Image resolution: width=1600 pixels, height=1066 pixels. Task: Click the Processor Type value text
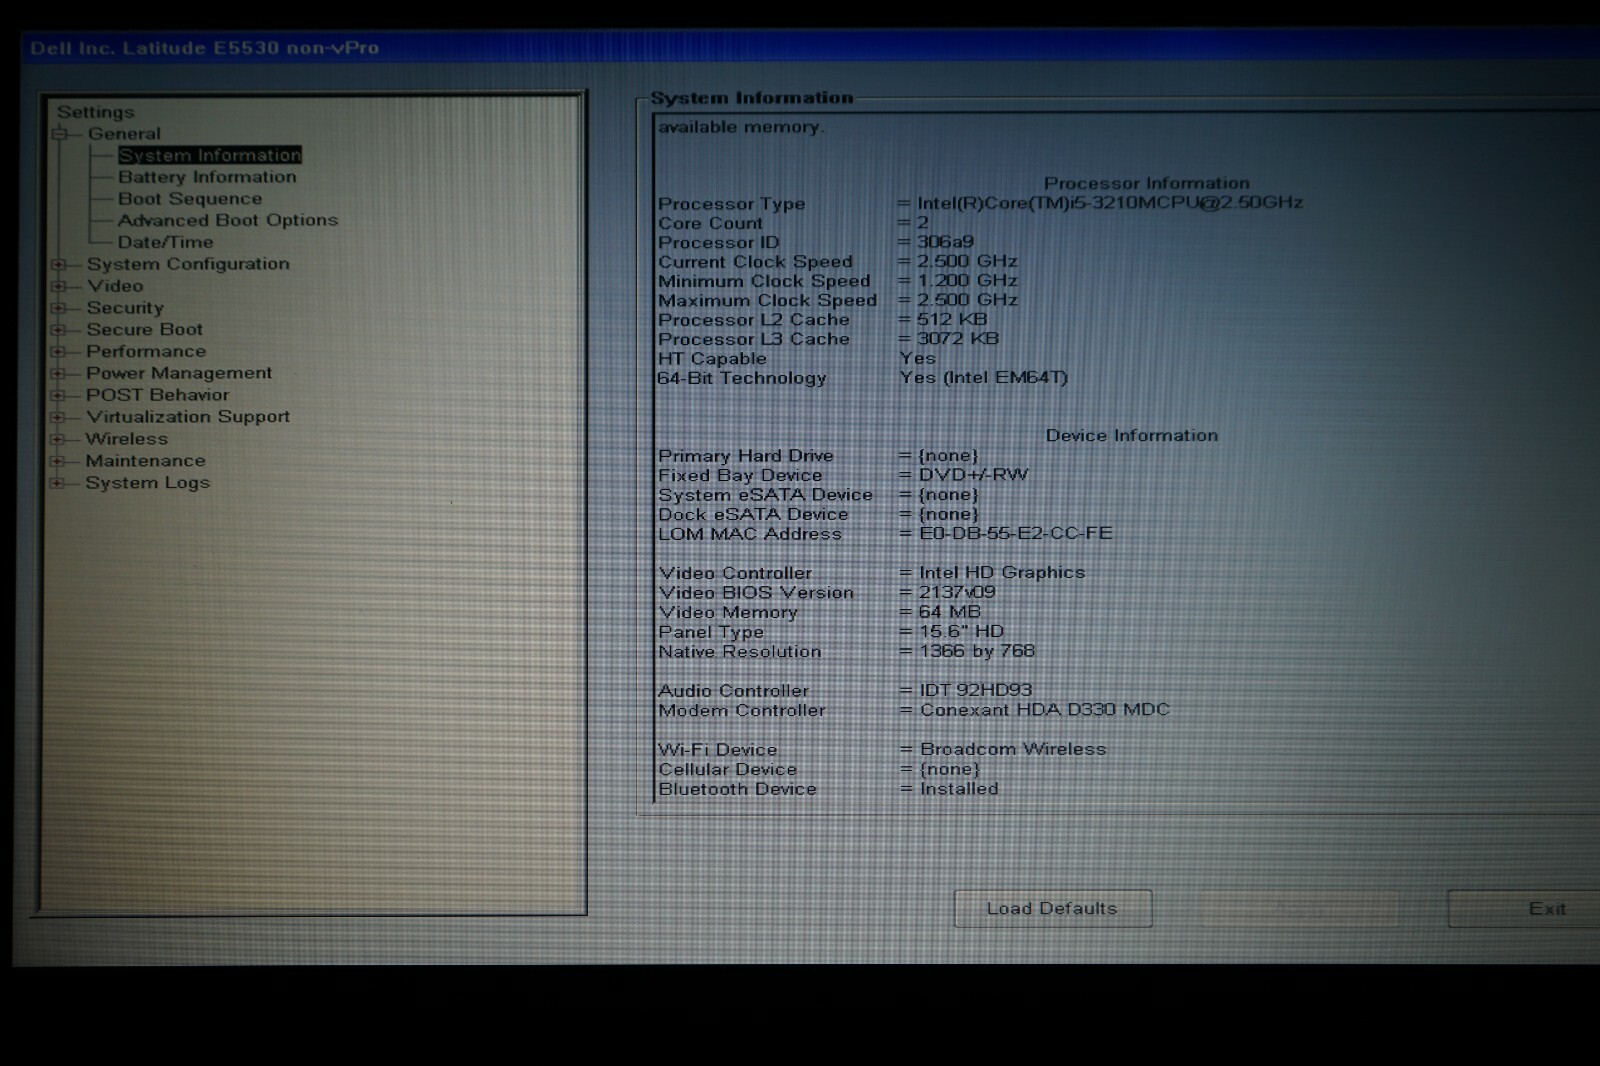point(1110,203)
